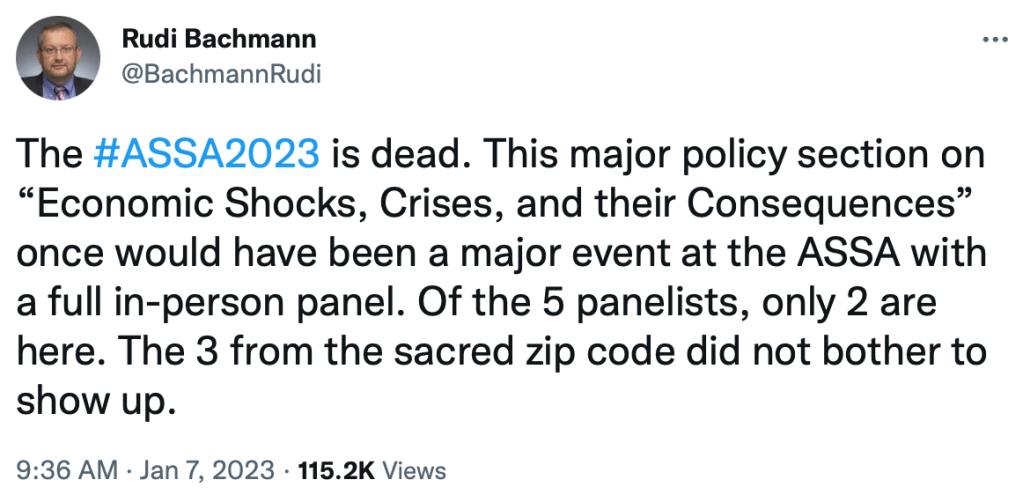Image resolution: width=1023 pixels, height=502 pixels.
Task: Click Rudi Bachmann's profile photo
Action: pyautogui.click(x=59, y=59)
